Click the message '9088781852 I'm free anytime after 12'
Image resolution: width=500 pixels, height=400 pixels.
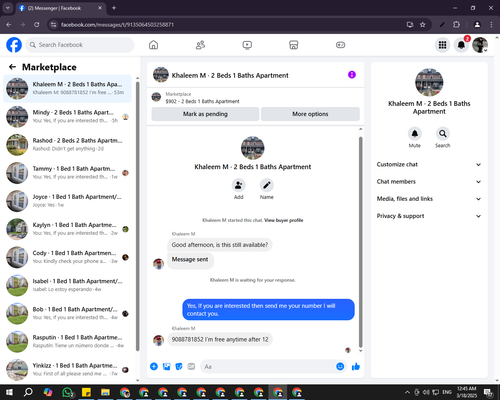click(x=220, y=339)
